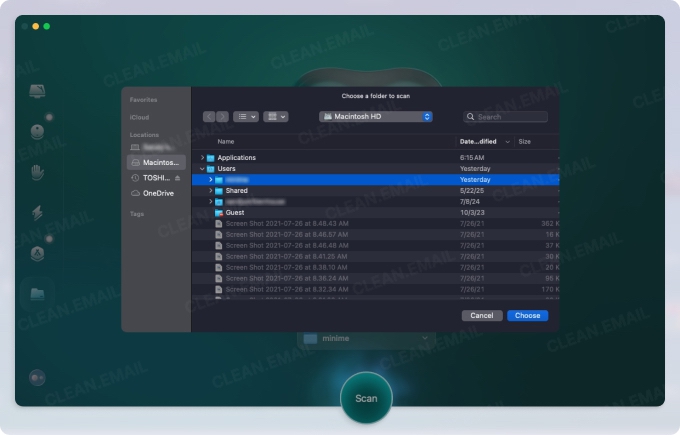Image resolution: width=680 pixels, height=435 pixels.
Task: Eject the TOSHI... drive
Action: (177, 178)
